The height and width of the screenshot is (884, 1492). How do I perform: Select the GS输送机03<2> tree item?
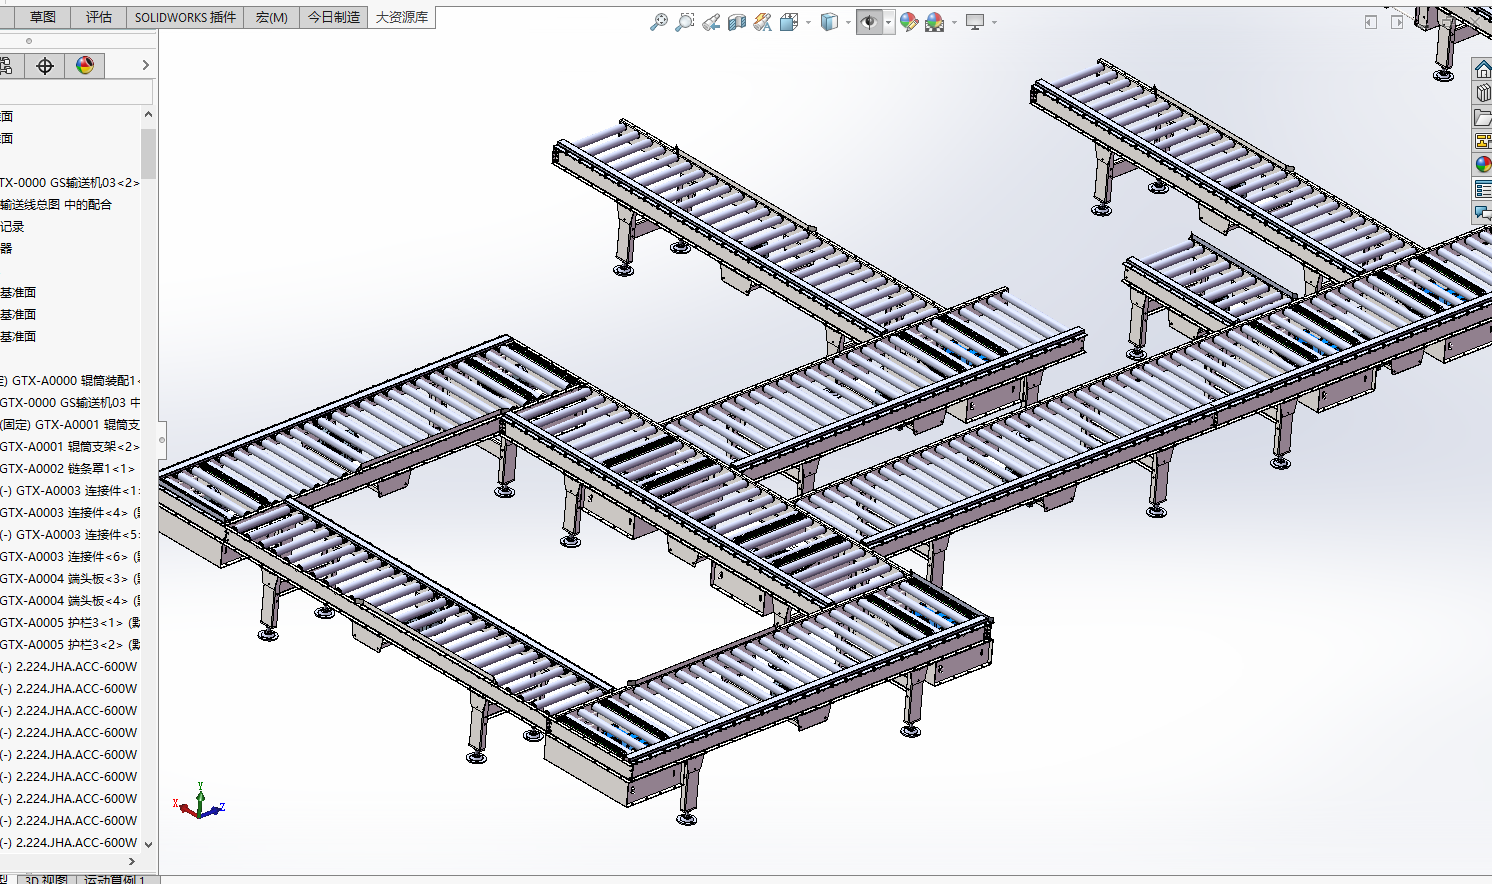point(70,183)
